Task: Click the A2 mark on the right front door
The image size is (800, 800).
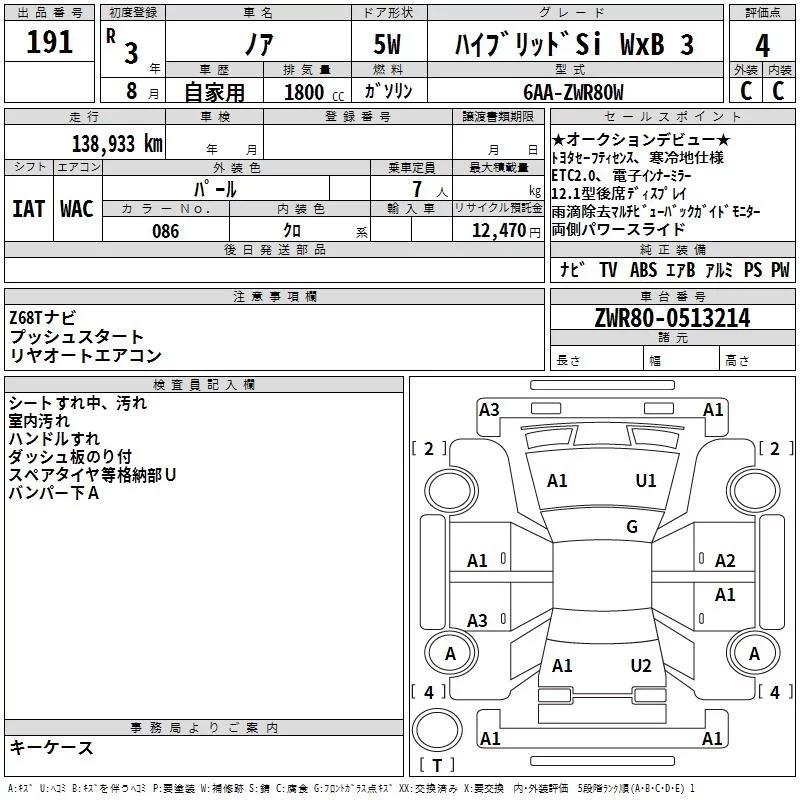Action: tap(724, 561)
